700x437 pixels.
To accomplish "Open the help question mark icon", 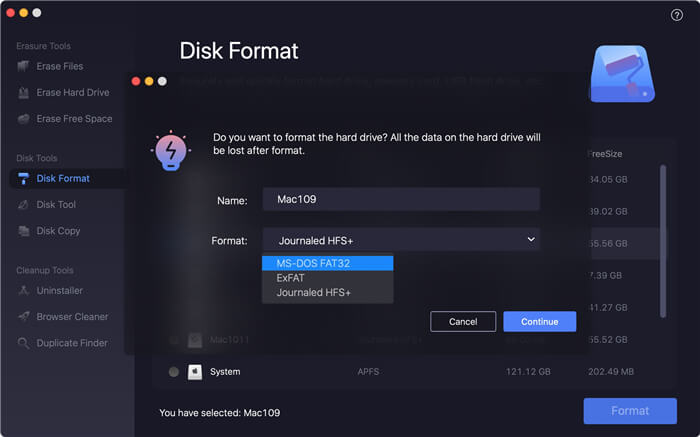I will (677, 15).
